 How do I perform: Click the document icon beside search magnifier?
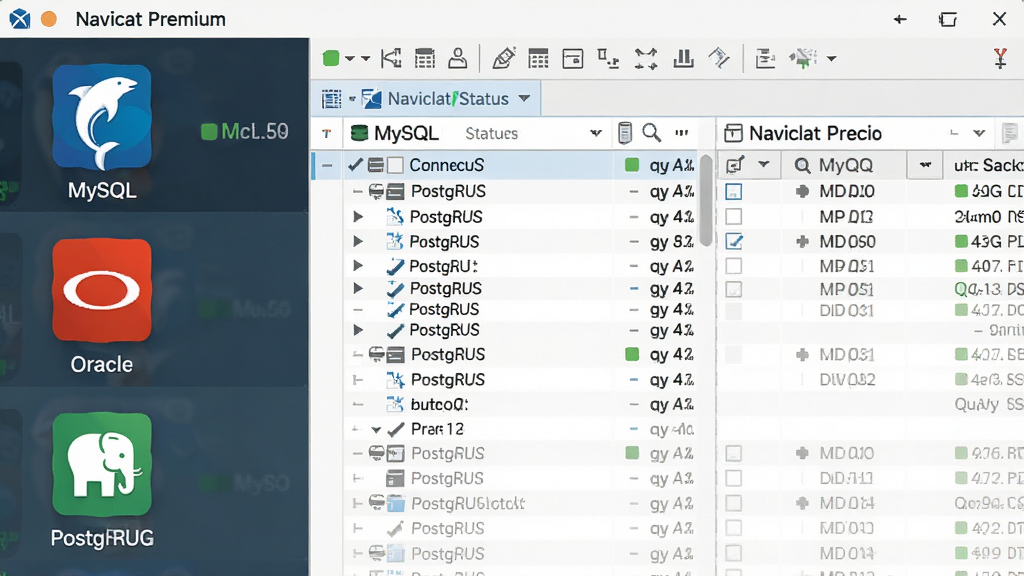[x=624, y=133]
